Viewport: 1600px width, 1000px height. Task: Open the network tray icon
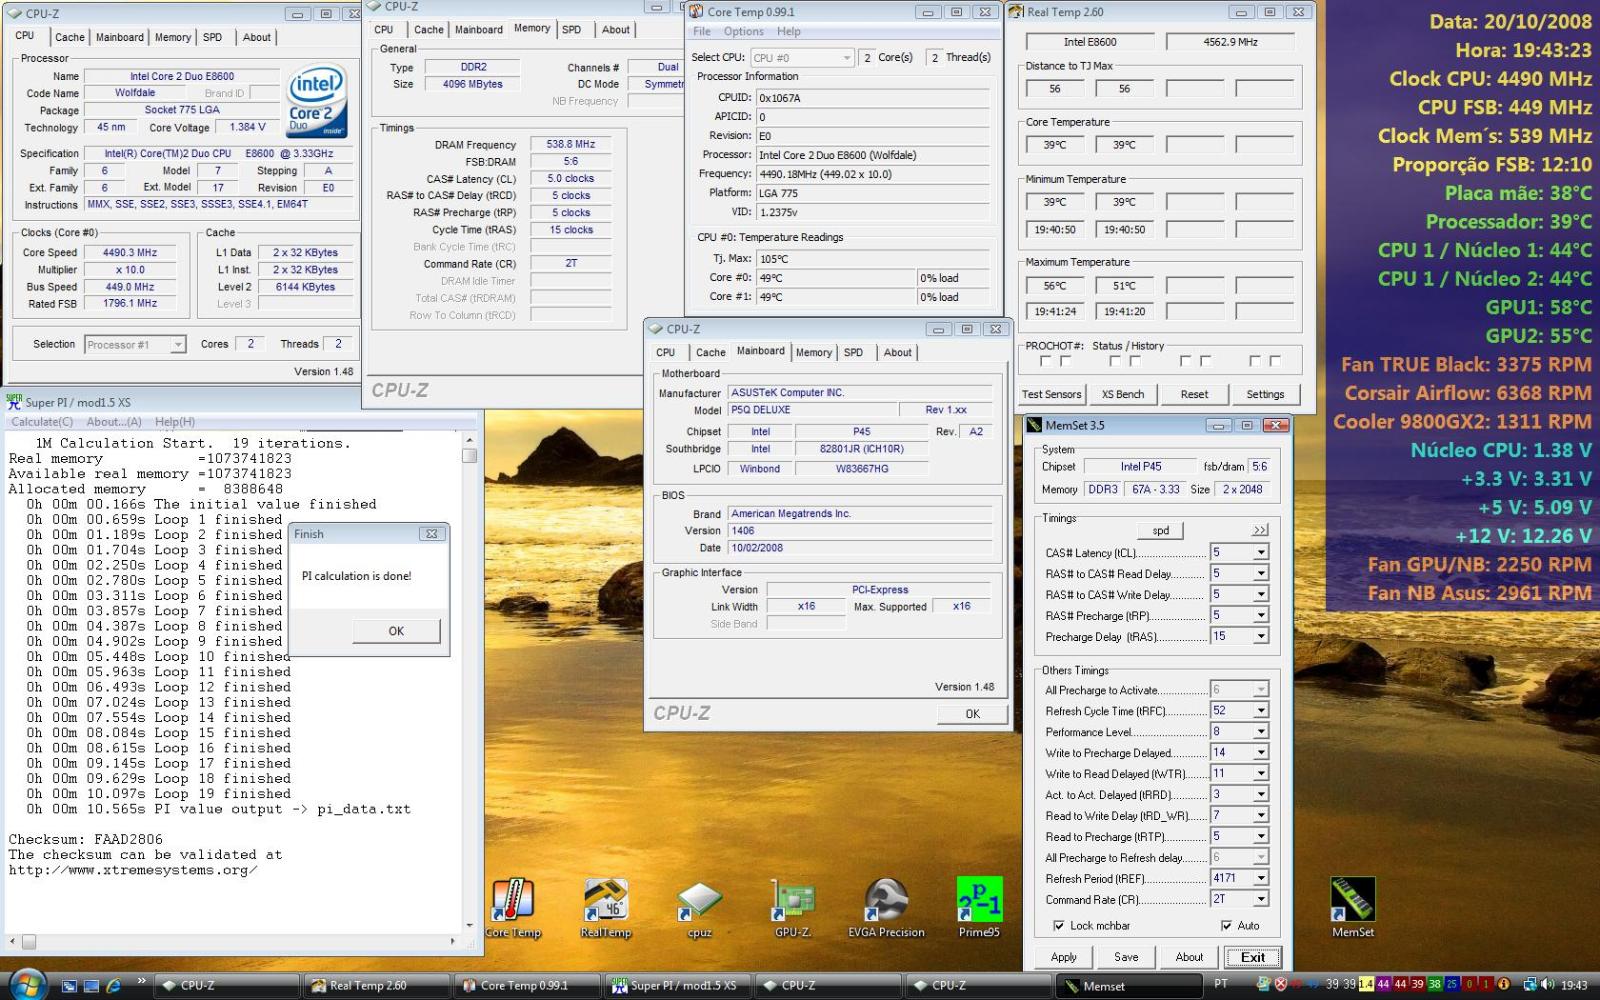(1529, 984)
